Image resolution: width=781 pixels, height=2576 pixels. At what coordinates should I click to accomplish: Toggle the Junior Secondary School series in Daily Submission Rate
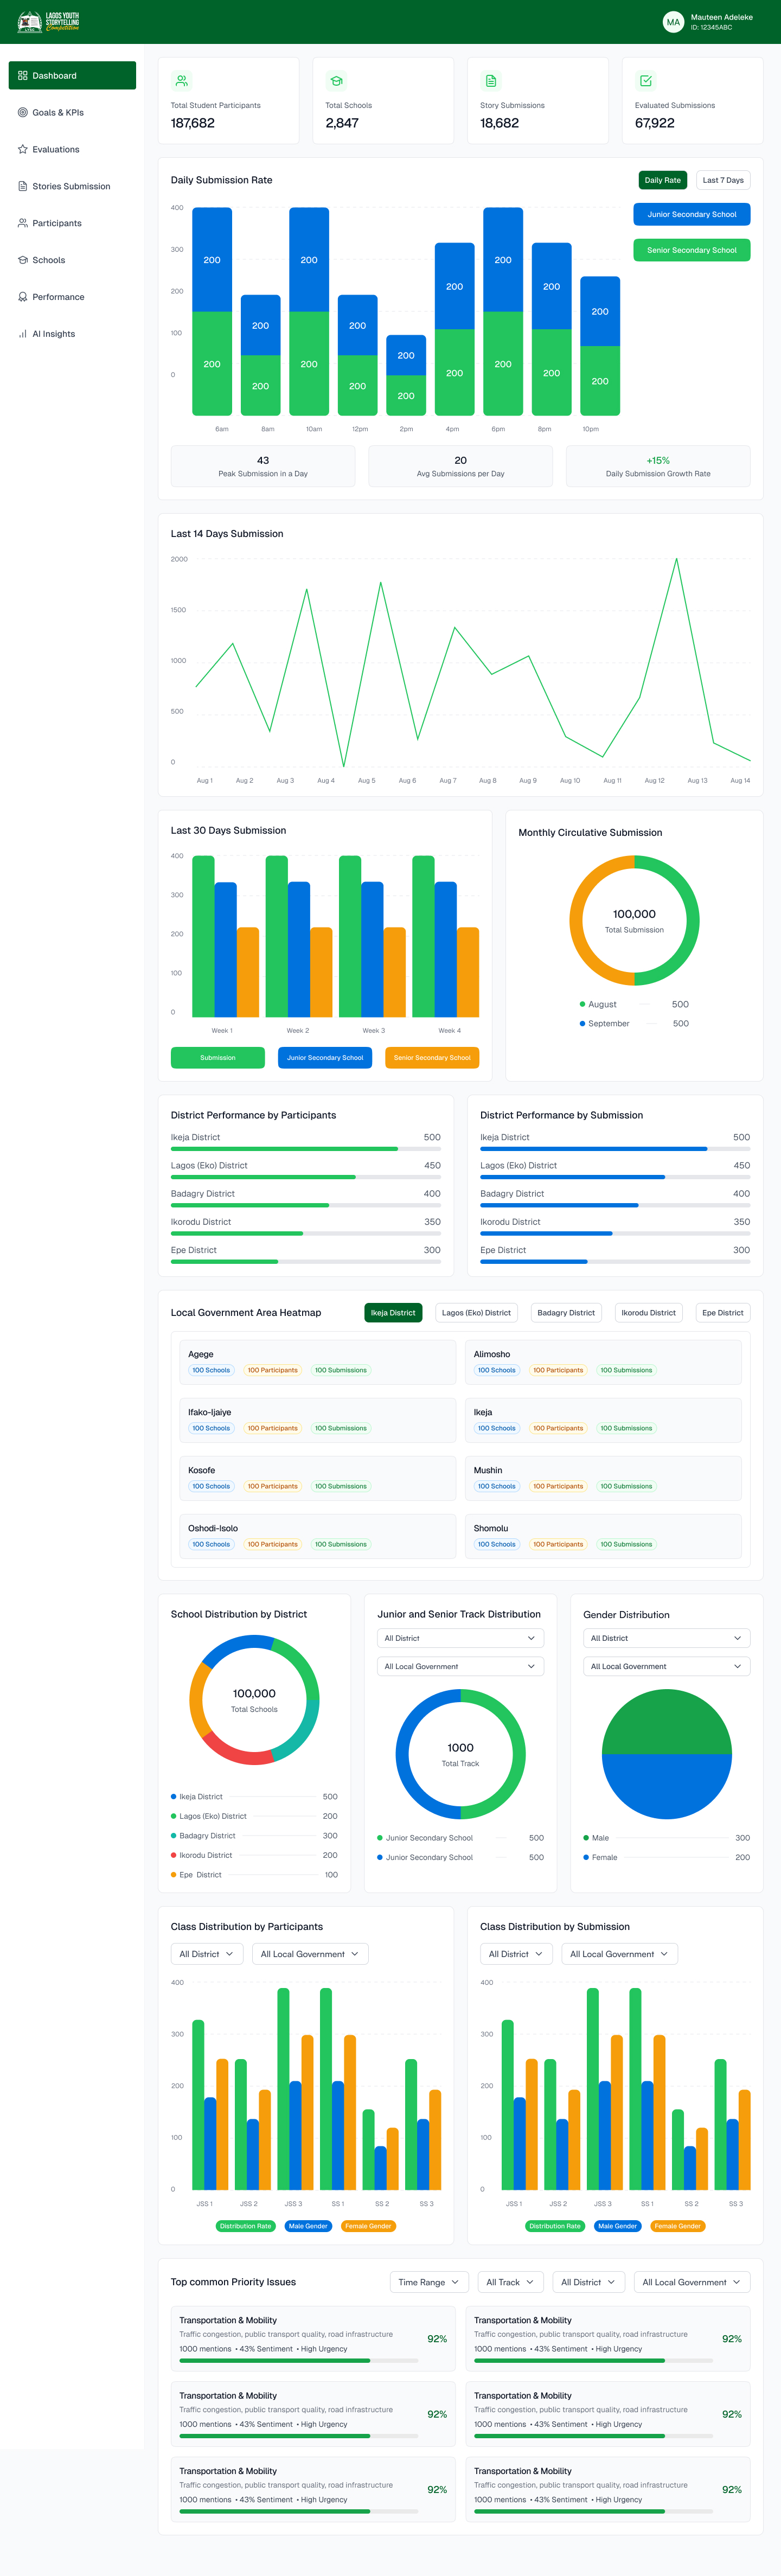[x=691, y=214]
